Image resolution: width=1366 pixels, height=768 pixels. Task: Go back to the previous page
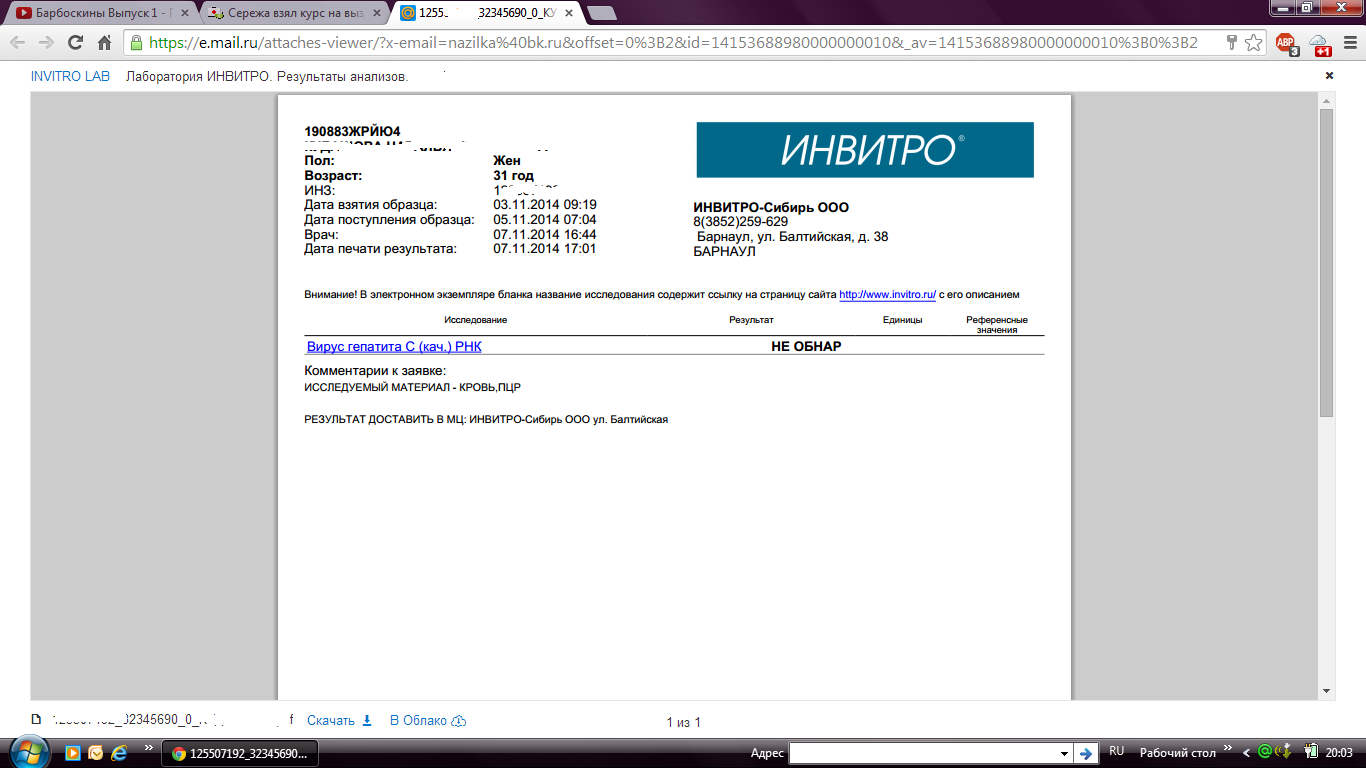(17, 43)
